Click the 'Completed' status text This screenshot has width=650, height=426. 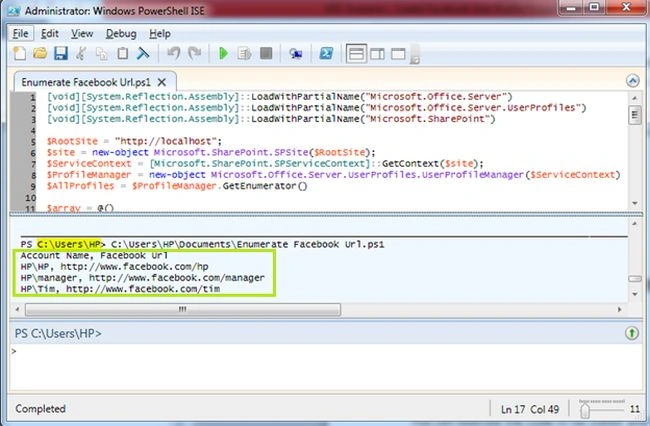(41, 409)
